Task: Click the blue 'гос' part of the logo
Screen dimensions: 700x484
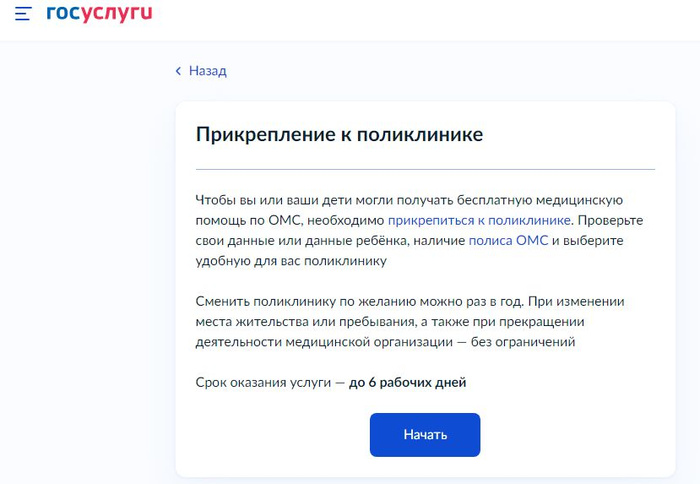Action: (66, 15)
